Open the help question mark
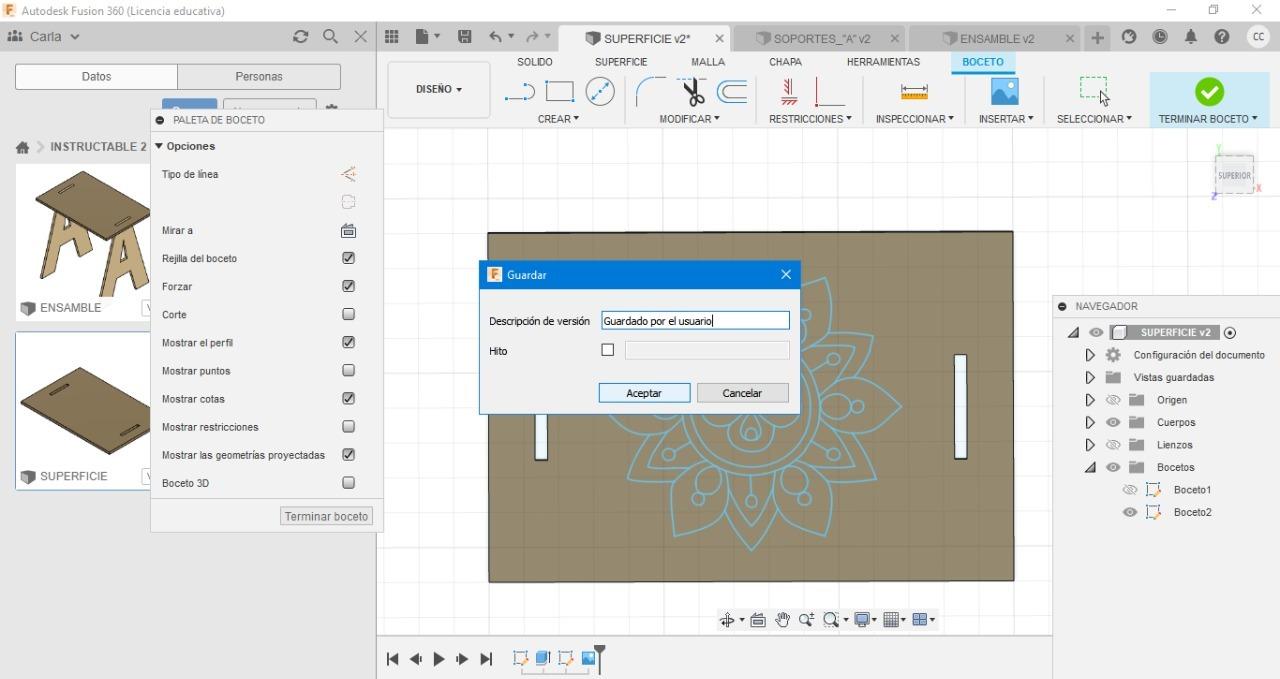 [1221, 37]
